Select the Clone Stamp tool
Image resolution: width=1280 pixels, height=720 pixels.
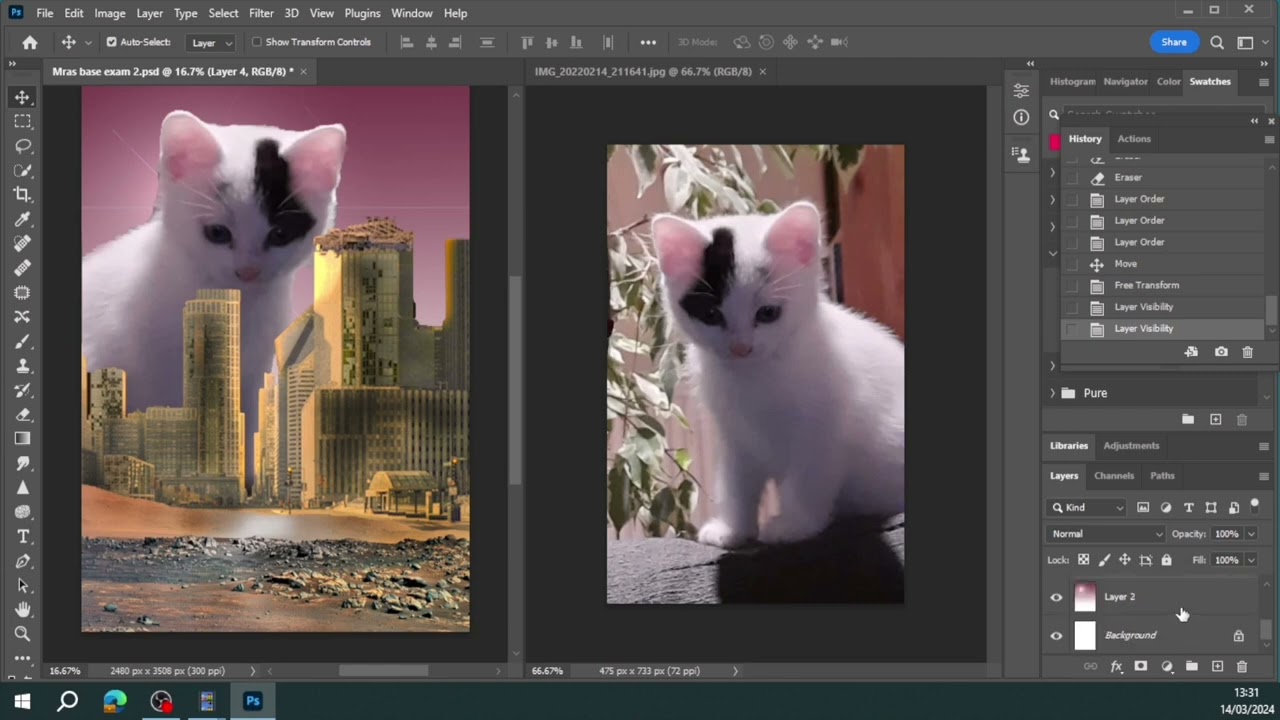[x=22, y=365]
